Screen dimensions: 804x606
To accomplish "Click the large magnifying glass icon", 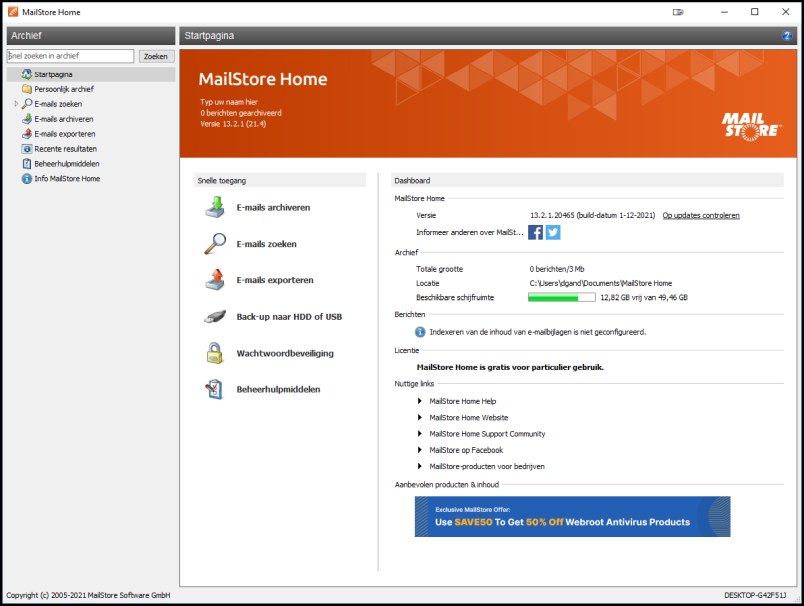I will [x=215, y=244].
